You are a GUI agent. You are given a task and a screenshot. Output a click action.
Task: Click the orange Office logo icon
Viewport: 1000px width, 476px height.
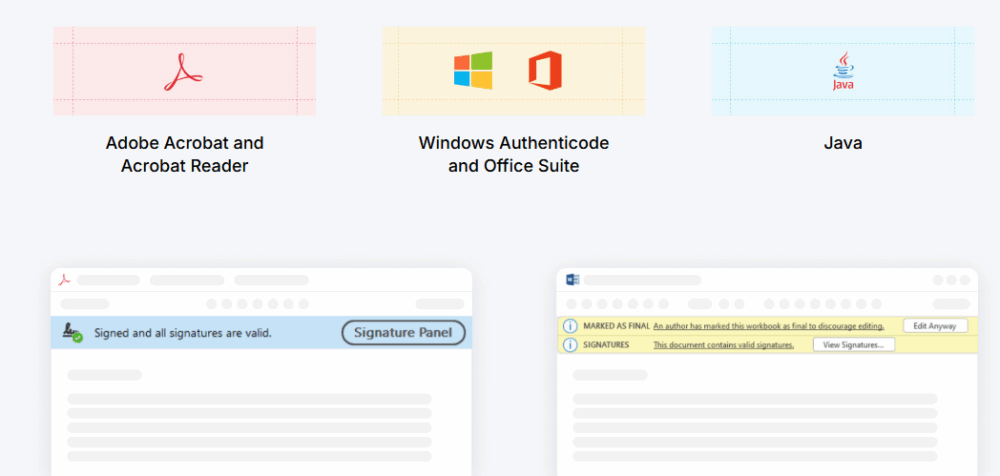coord(545,71)
